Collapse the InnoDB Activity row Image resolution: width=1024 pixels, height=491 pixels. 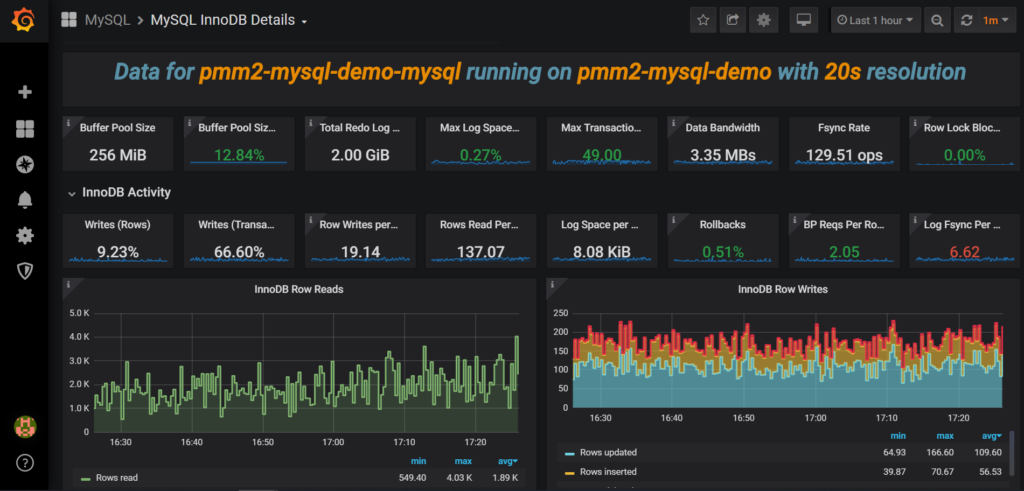pyautogui.click(x=118, y=192)
